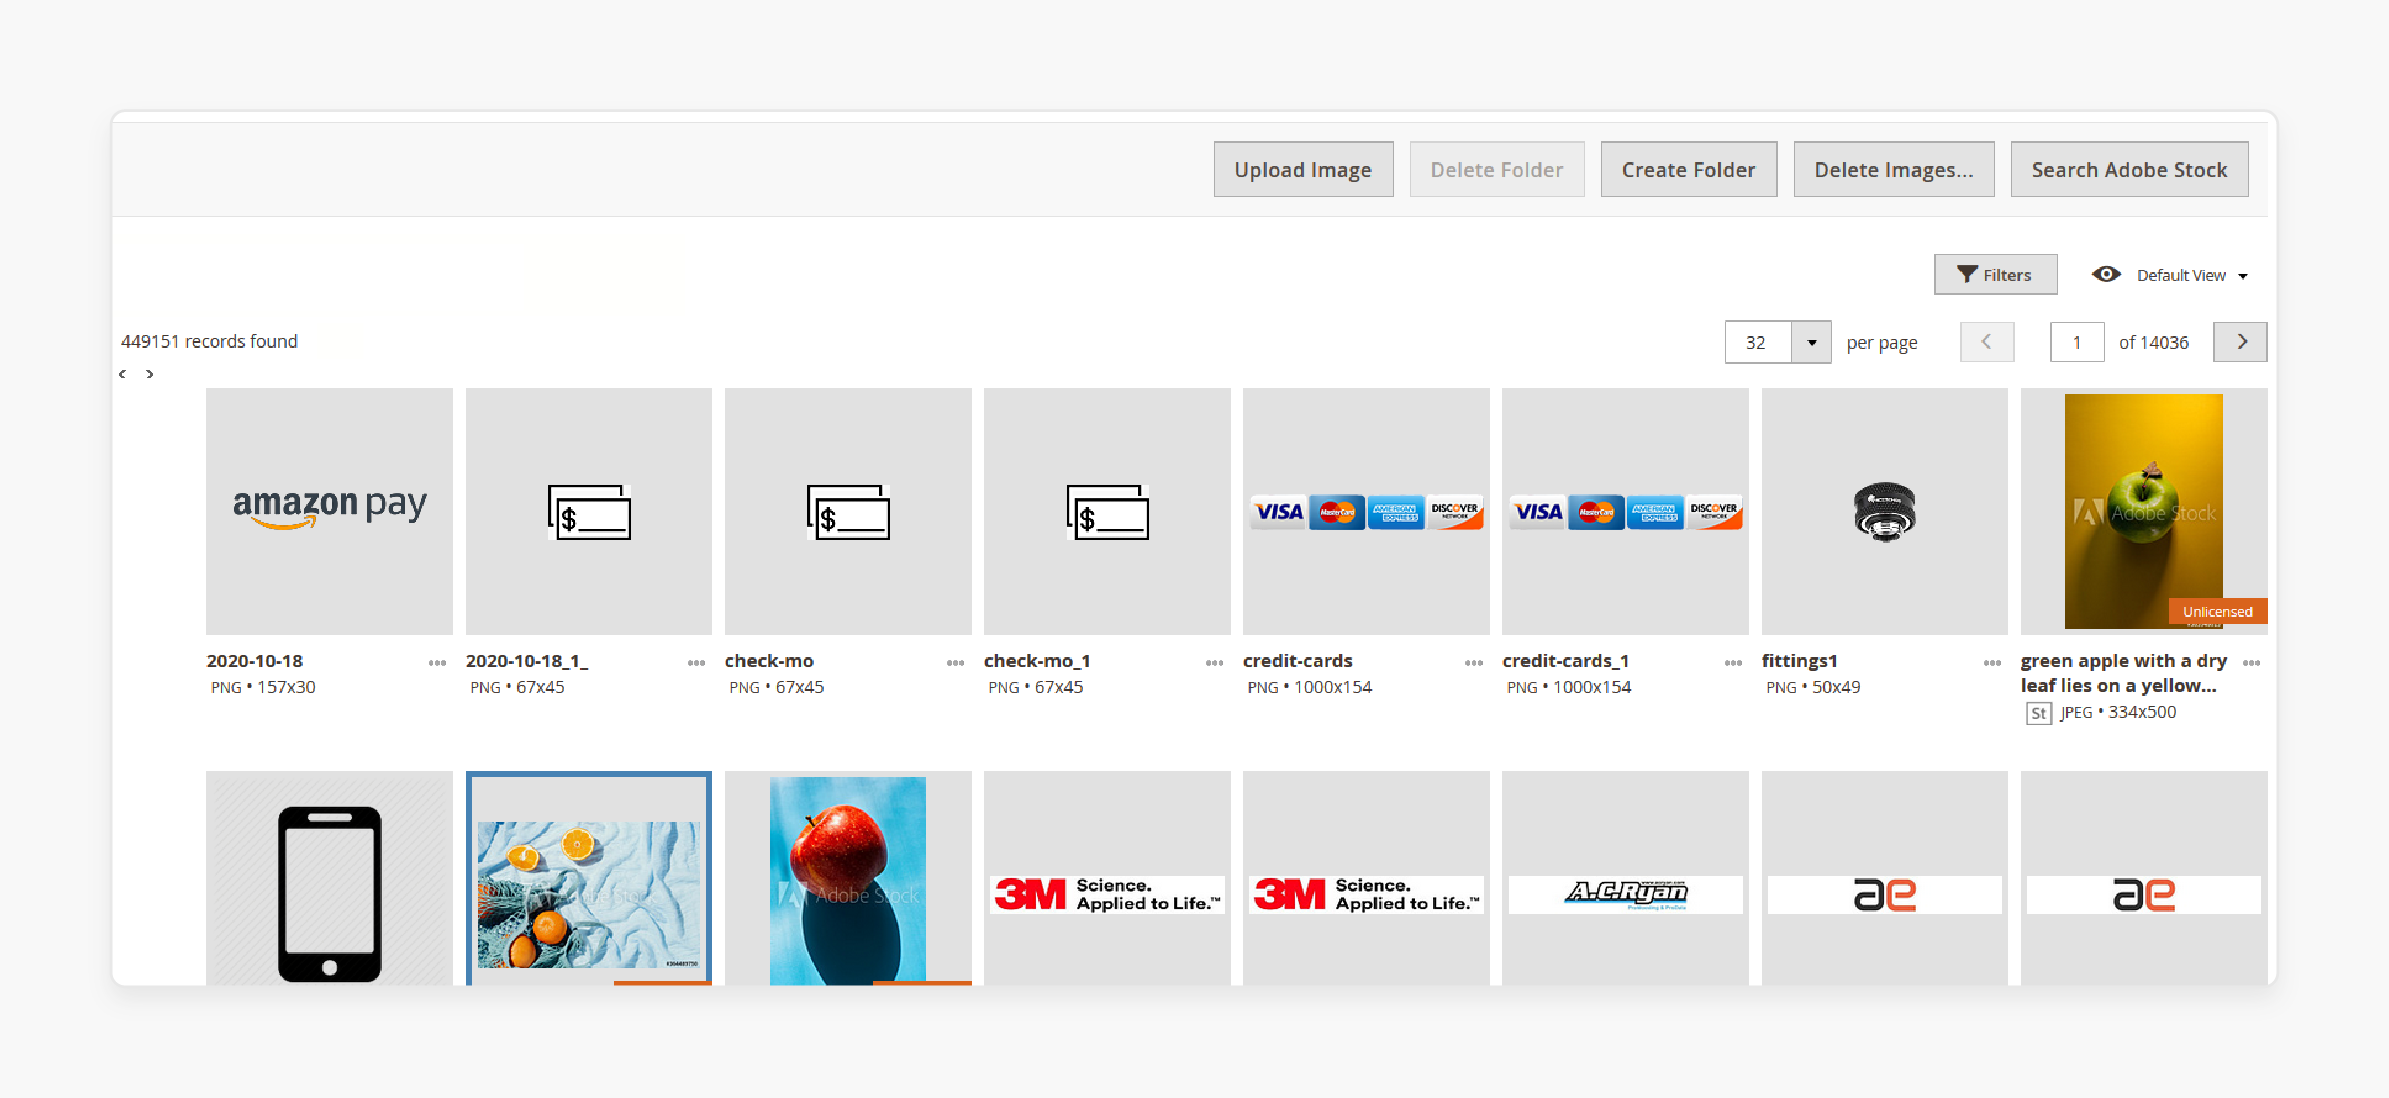Expand the Default View dropdown
2389x1098 pixels.
pos(2191,275)
